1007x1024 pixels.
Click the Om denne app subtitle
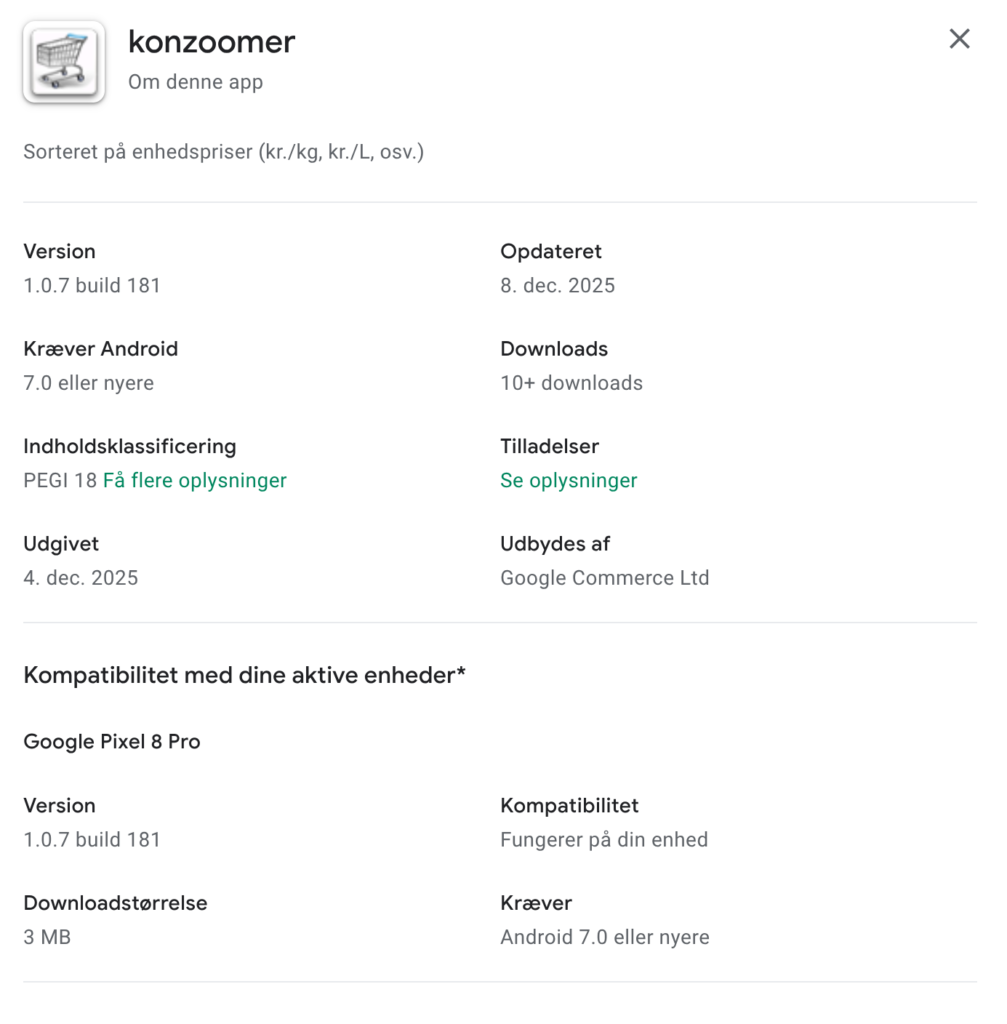click(195, 82)
